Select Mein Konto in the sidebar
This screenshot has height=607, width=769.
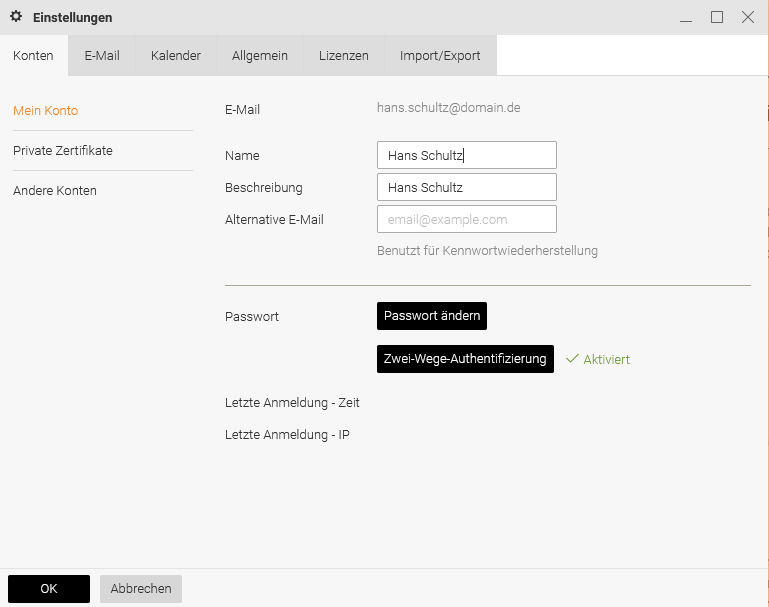pyautogui.click(x=46, y=111)
